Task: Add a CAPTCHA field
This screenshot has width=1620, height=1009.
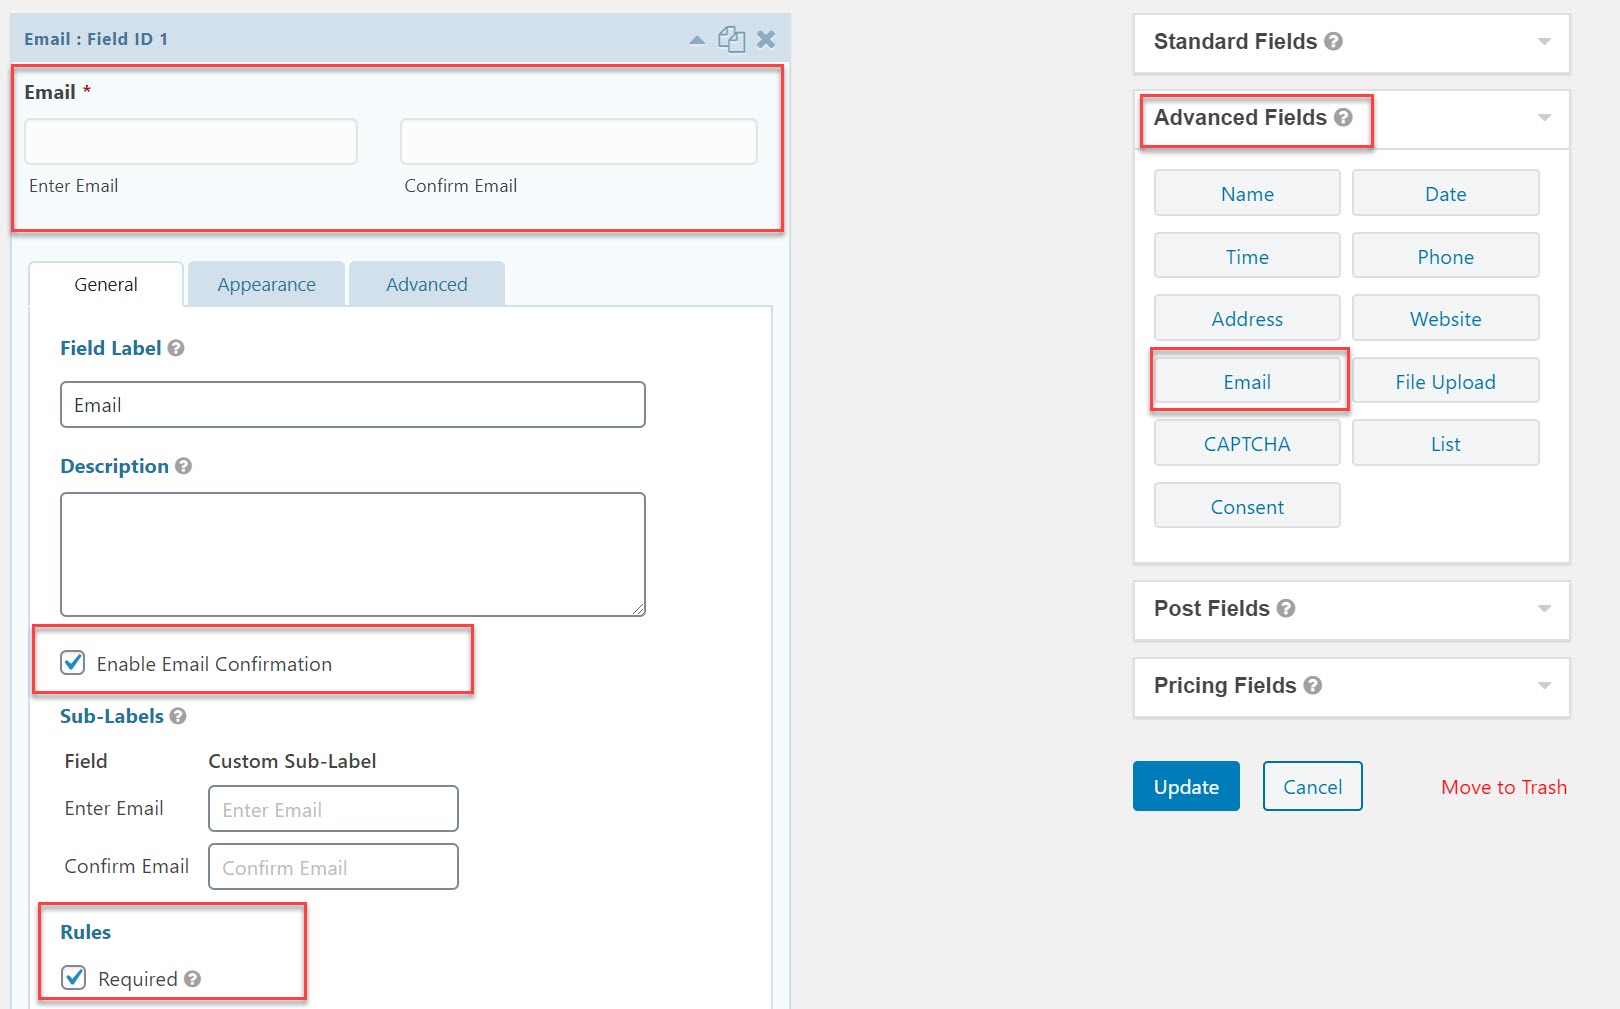Action: [1247, 443]
